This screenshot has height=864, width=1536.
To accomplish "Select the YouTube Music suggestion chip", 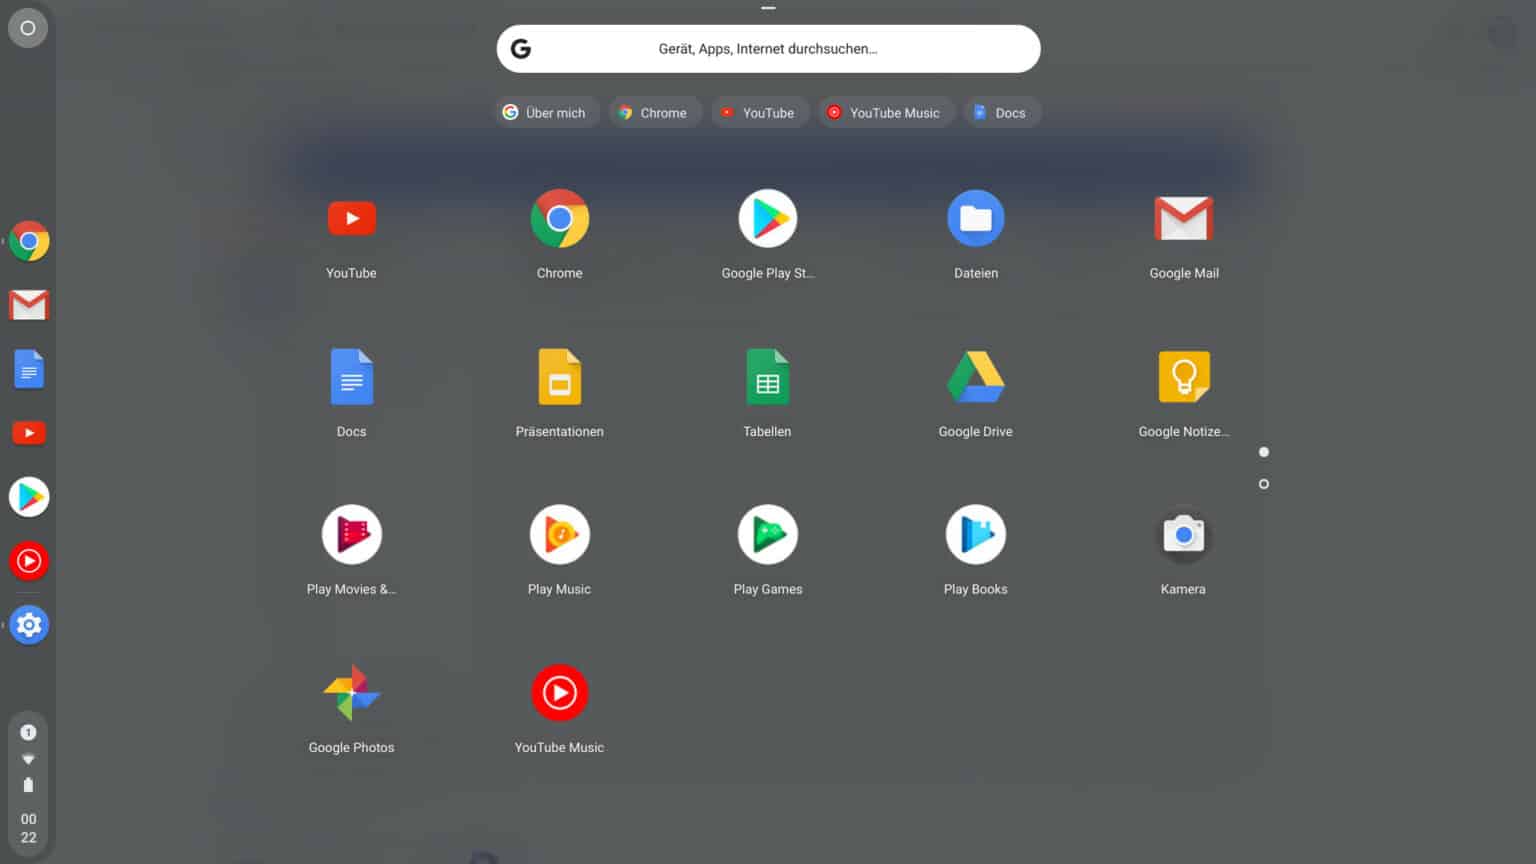I will (x=885, y=113).
